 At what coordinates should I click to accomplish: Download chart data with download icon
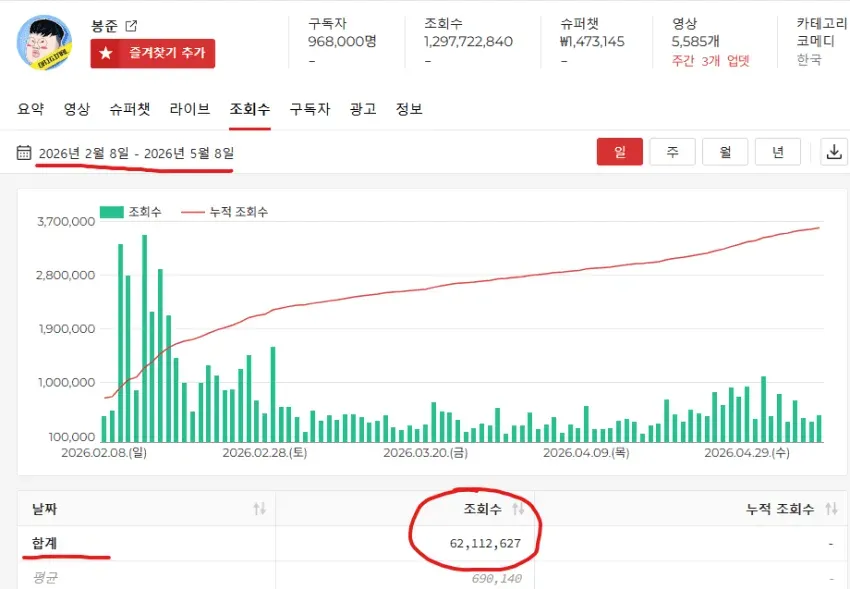pyautogui.click(x=834, y=152)
